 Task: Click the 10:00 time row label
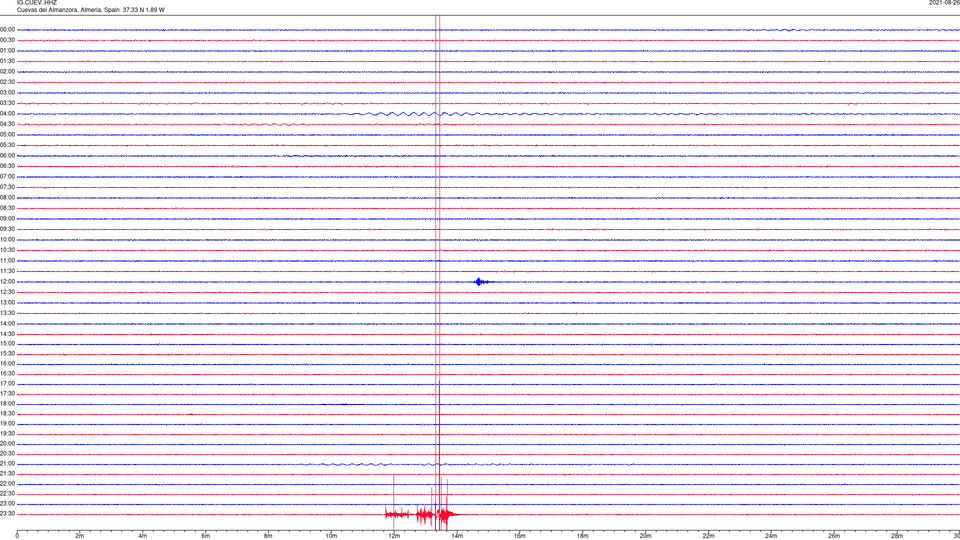(x=7, y=239)
